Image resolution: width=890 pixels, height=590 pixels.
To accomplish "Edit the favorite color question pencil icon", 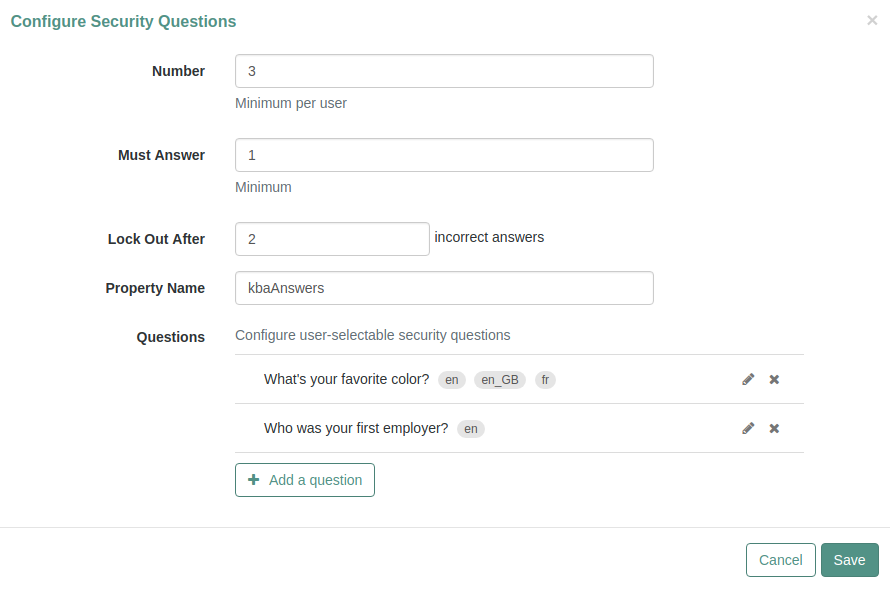I will pyautogui.click(x=748, y=379).
